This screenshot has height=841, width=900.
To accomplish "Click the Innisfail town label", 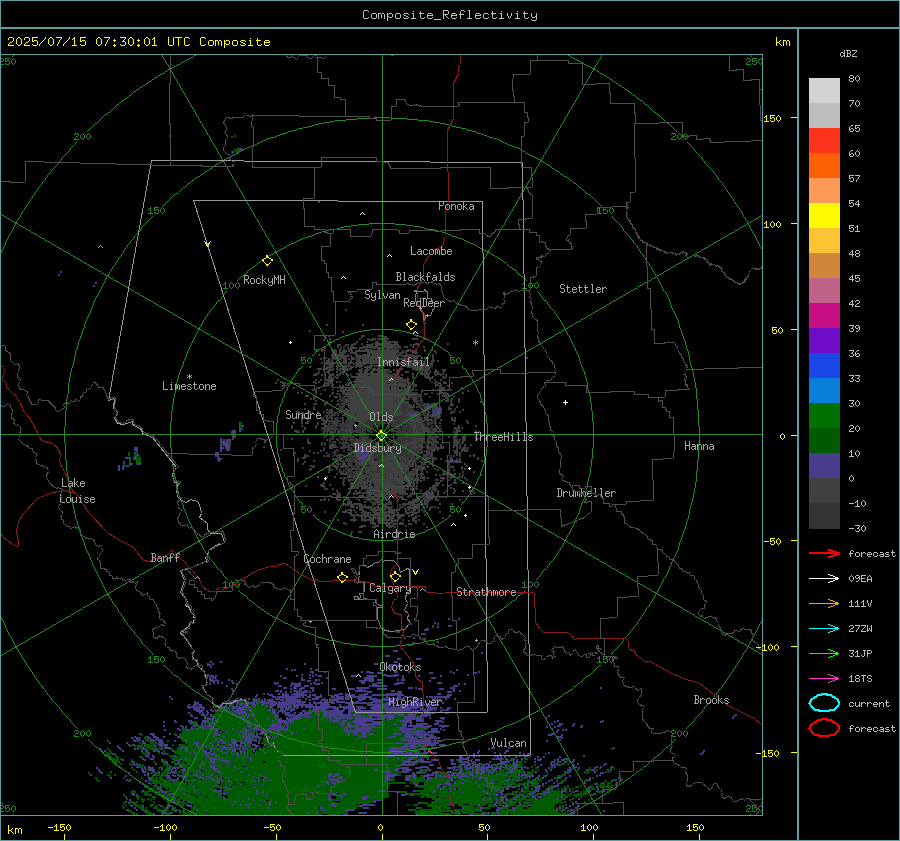I will [404, 362].
